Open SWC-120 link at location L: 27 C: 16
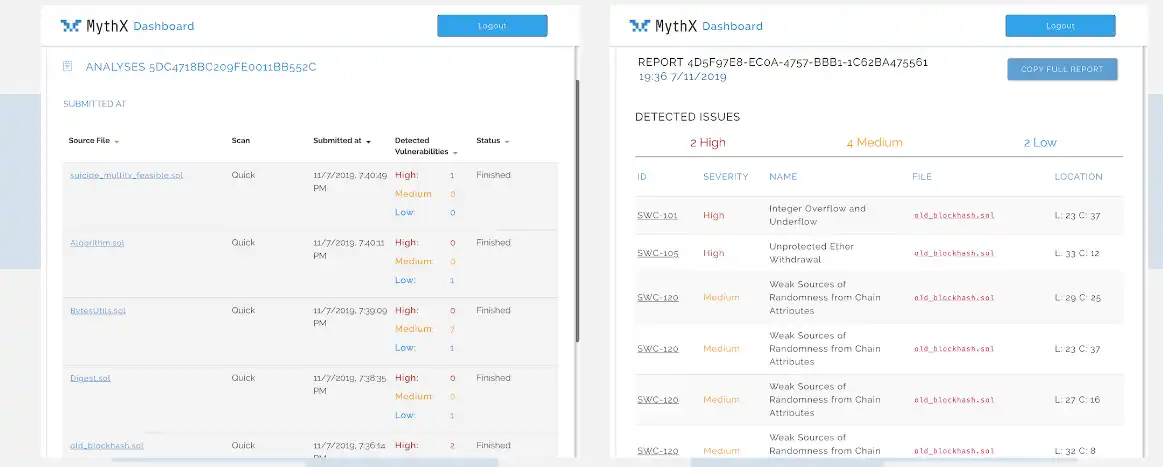The image size is (1163, 467). pyautogui.click(x=658, y=400)
